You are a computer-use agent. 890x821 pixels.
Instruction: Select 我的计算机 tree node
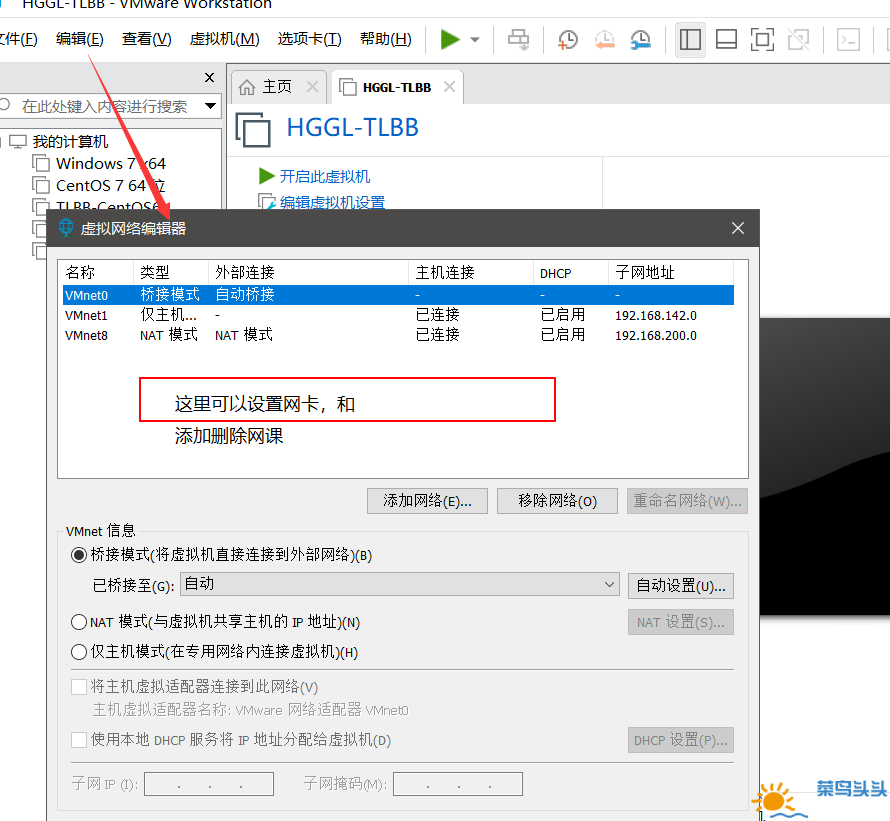pos(70,141)
